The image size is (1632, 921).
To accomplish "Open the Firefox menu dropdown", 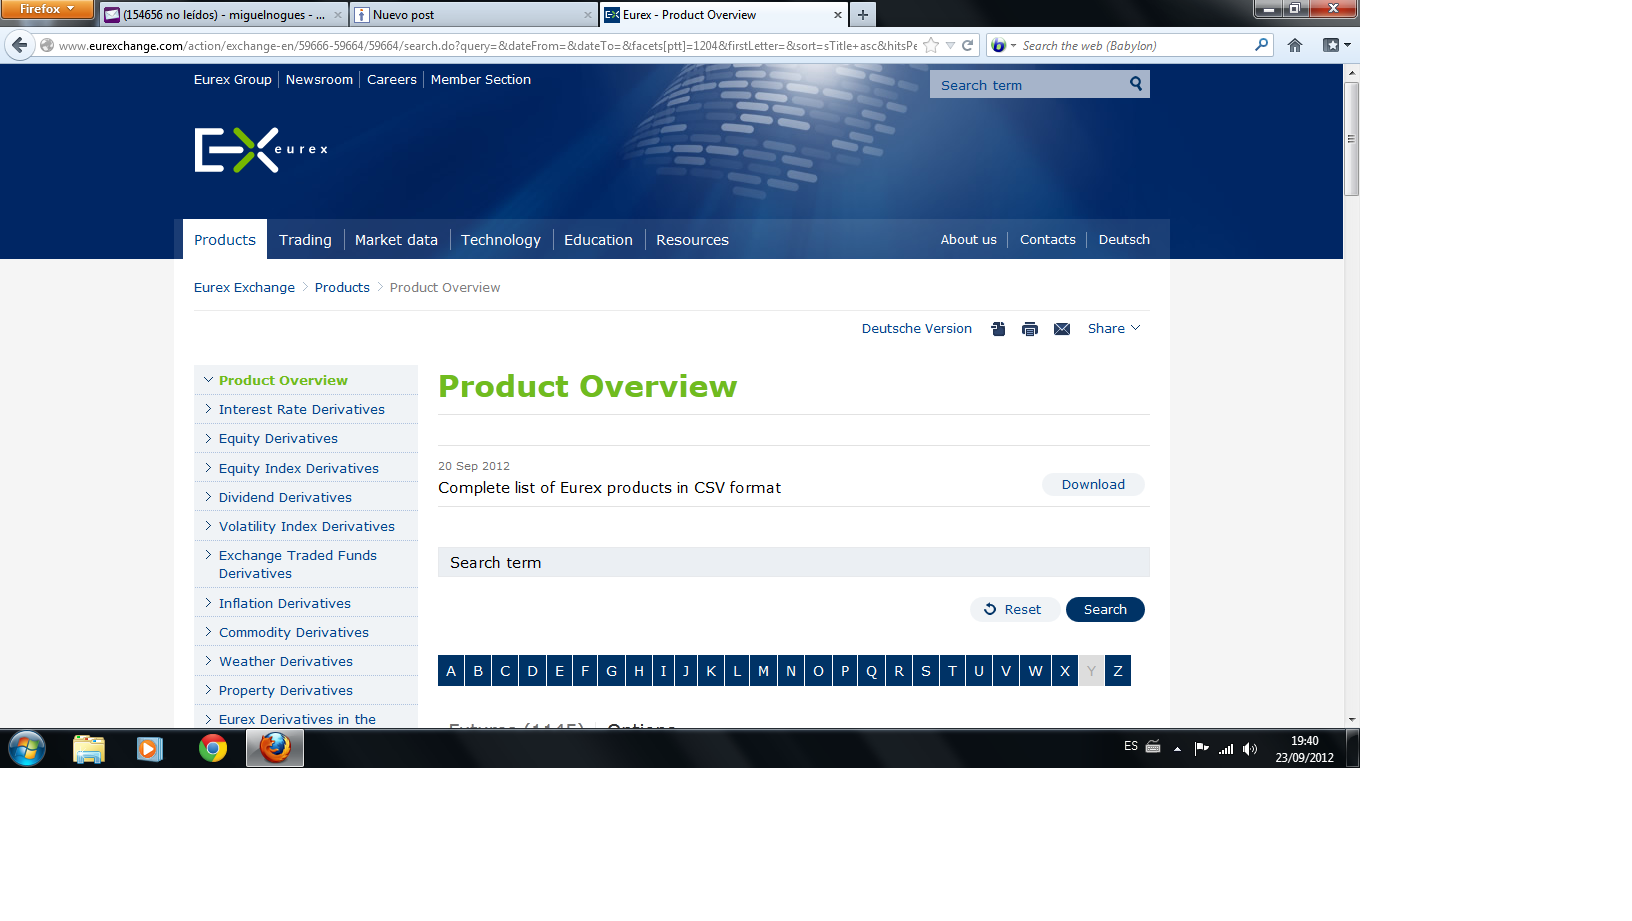I will point(47,9).
